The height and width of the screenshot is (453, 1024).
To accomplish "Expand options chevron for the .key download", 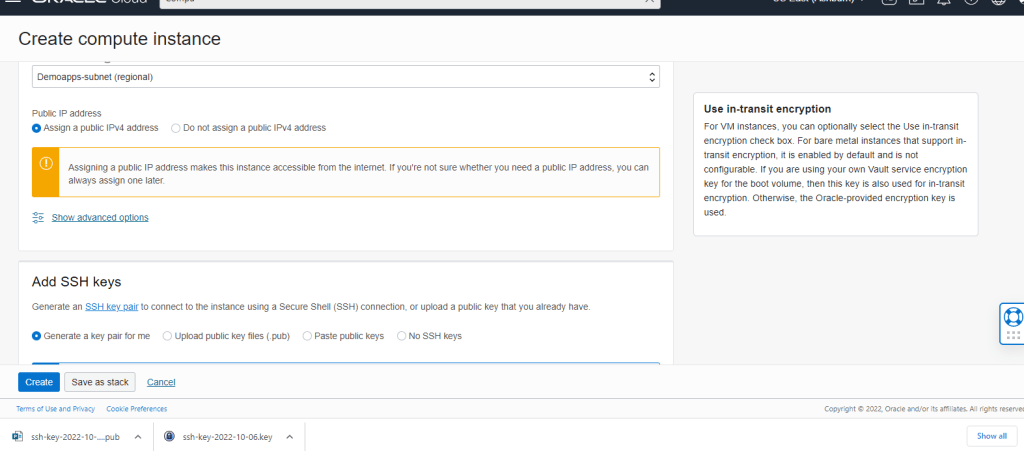I will 289,436.
